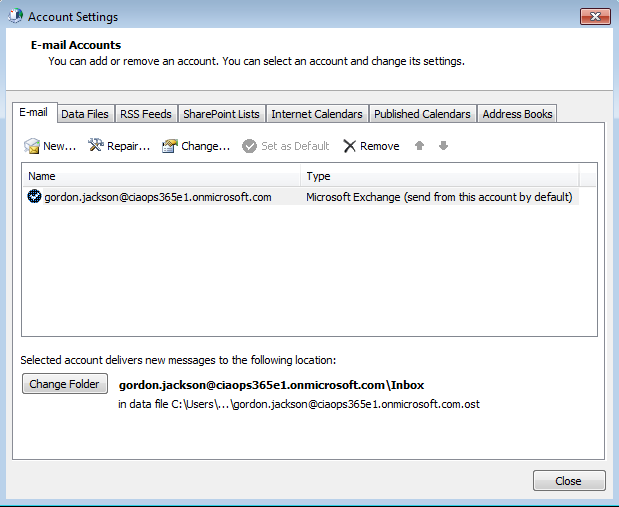The height and width of the screenshot is (507, 619).
Task: Click the Account Settings title bar icon
Action: click(x=15, y=16)
